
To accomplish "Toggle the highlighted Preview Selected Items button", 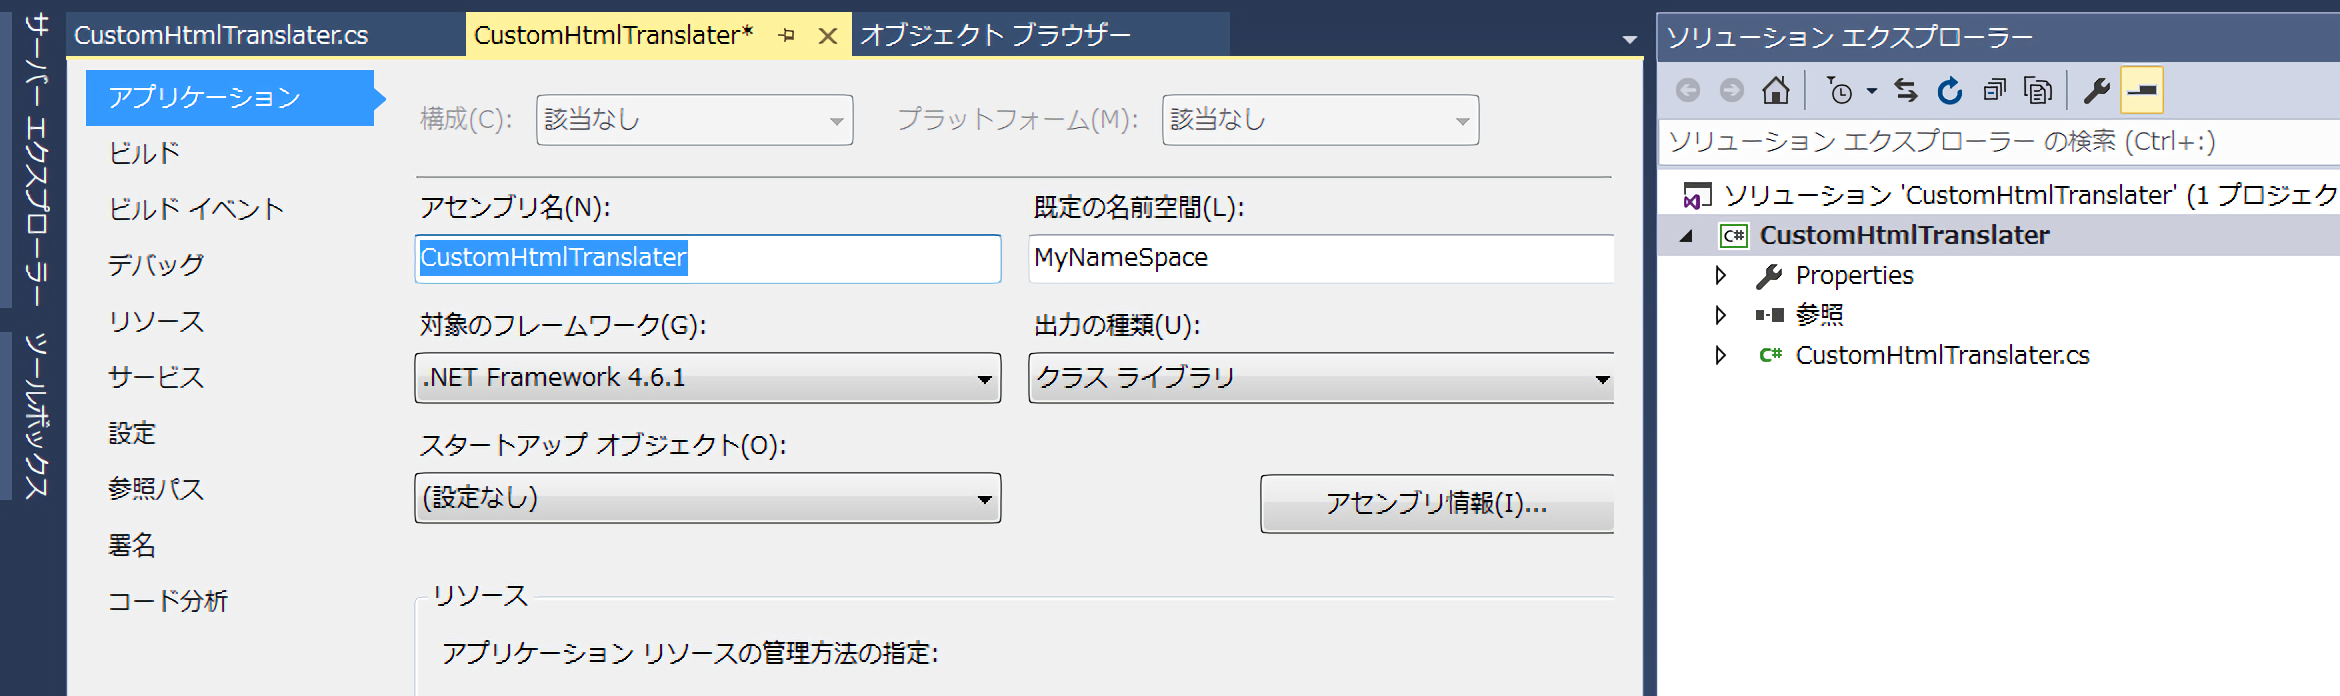I will (2141, 91).
